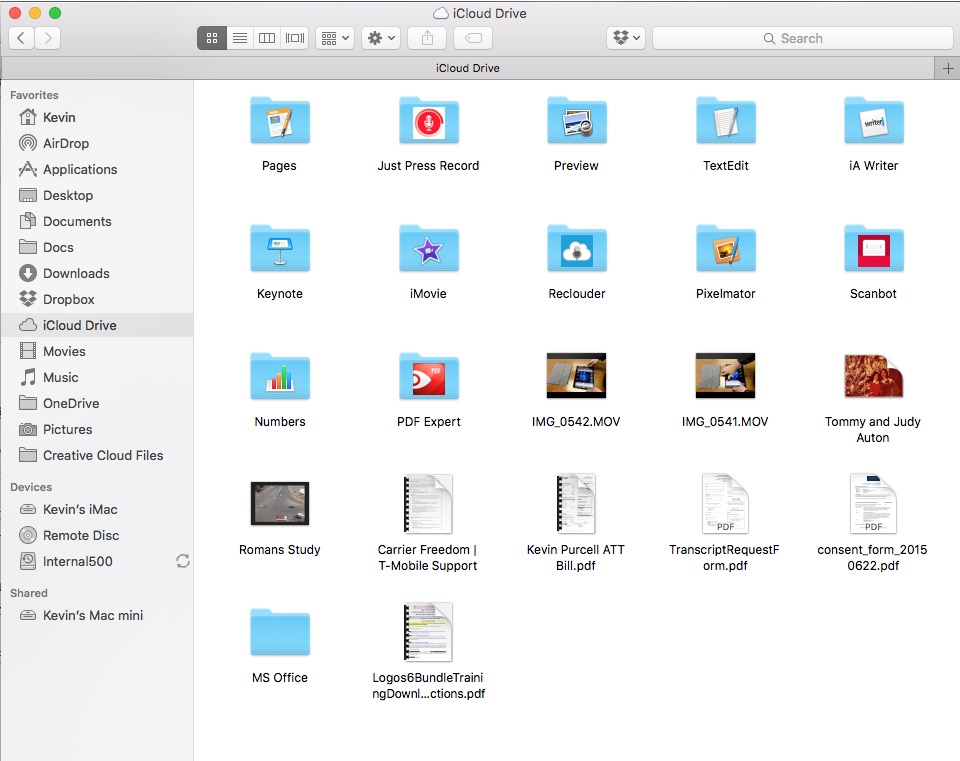The height and width of the screenshot is (761, 960).
Task: Open AirDrop in the sidebar
Action: [60, 143]
